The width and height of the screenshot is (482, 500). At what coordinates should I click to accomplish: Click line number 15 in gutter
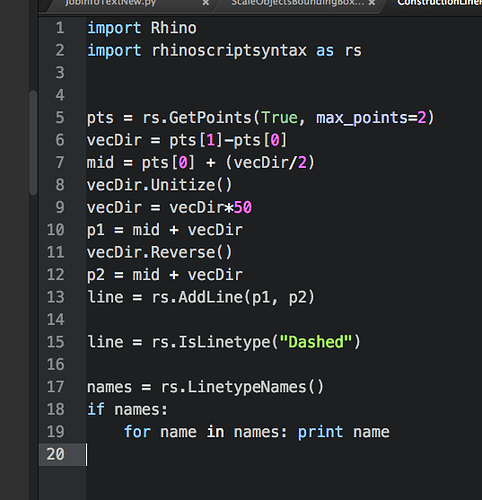pos(55,342)
